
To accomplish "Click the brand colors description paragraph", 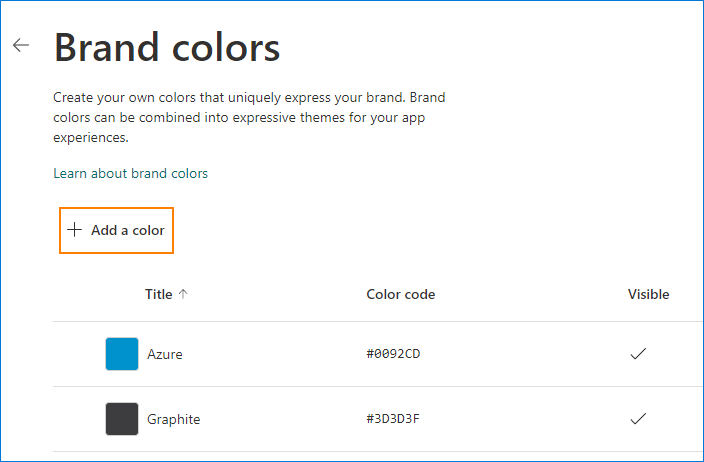I will (249, 118).
